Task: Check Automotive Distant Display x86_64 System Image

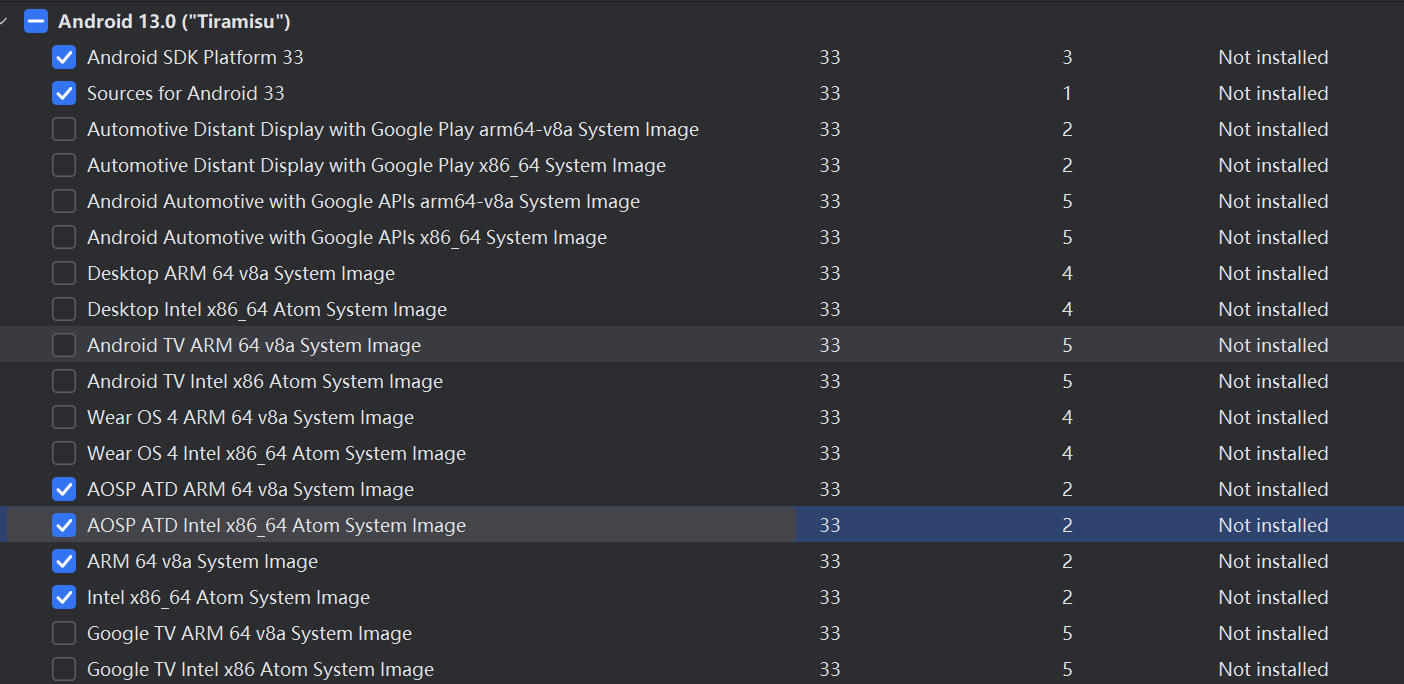Action: point(64,165)
